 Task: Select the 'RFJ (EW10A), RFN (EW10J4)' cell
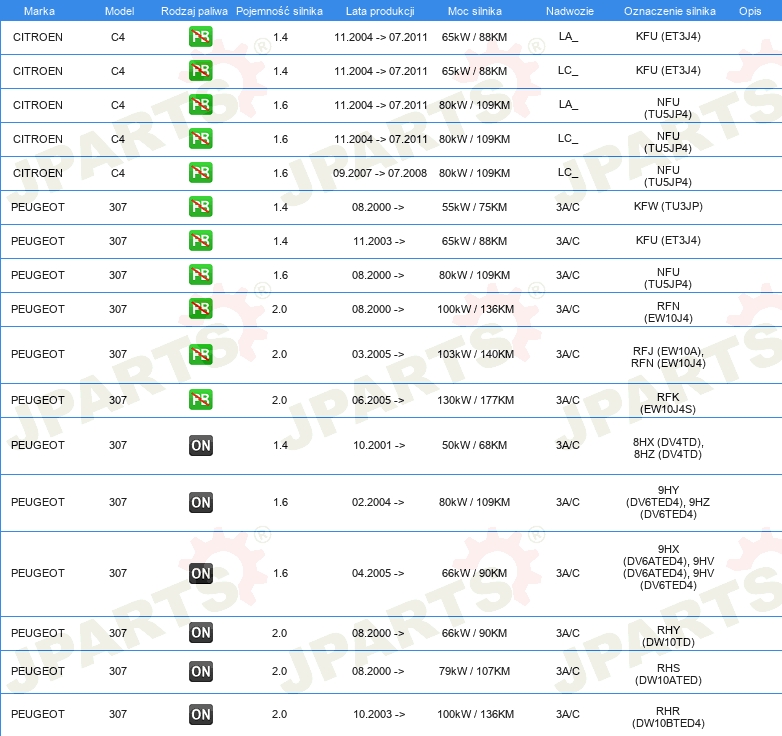pyautogui.click(x=668, y=357)
